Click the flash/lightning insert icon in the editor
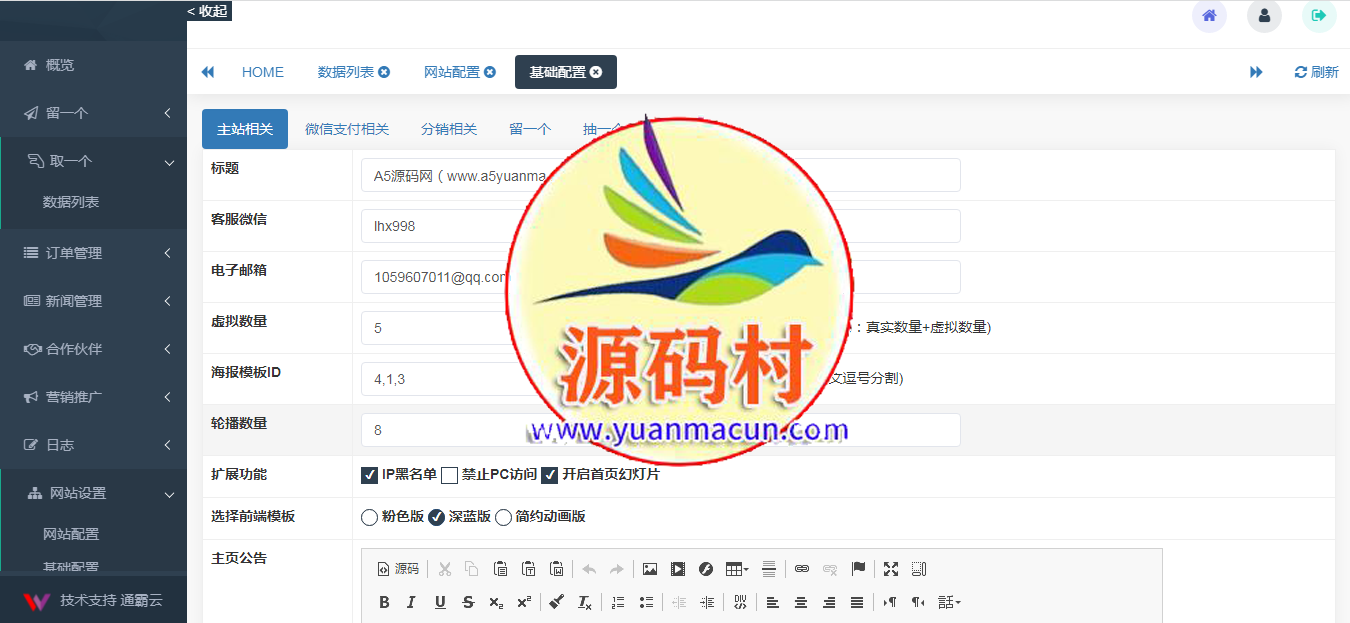Viewport: 1350px width, 623px height. 706,568
